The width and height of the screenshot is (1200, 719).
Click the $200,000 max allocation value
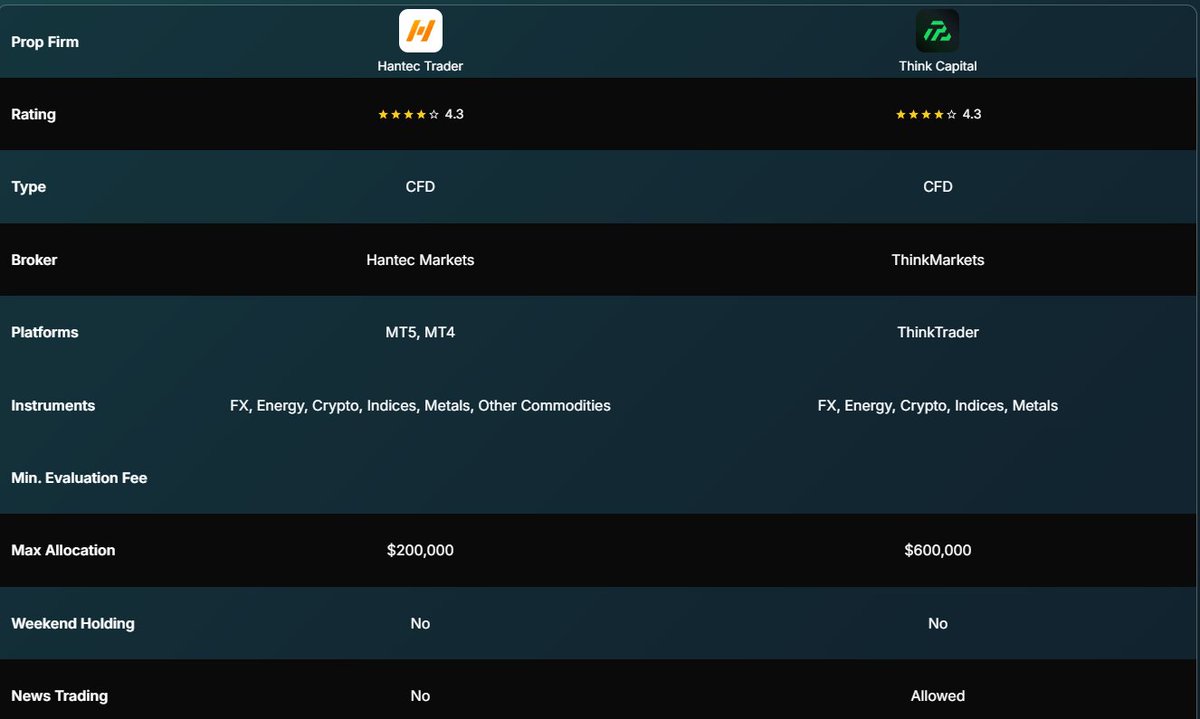pos(420,550)
